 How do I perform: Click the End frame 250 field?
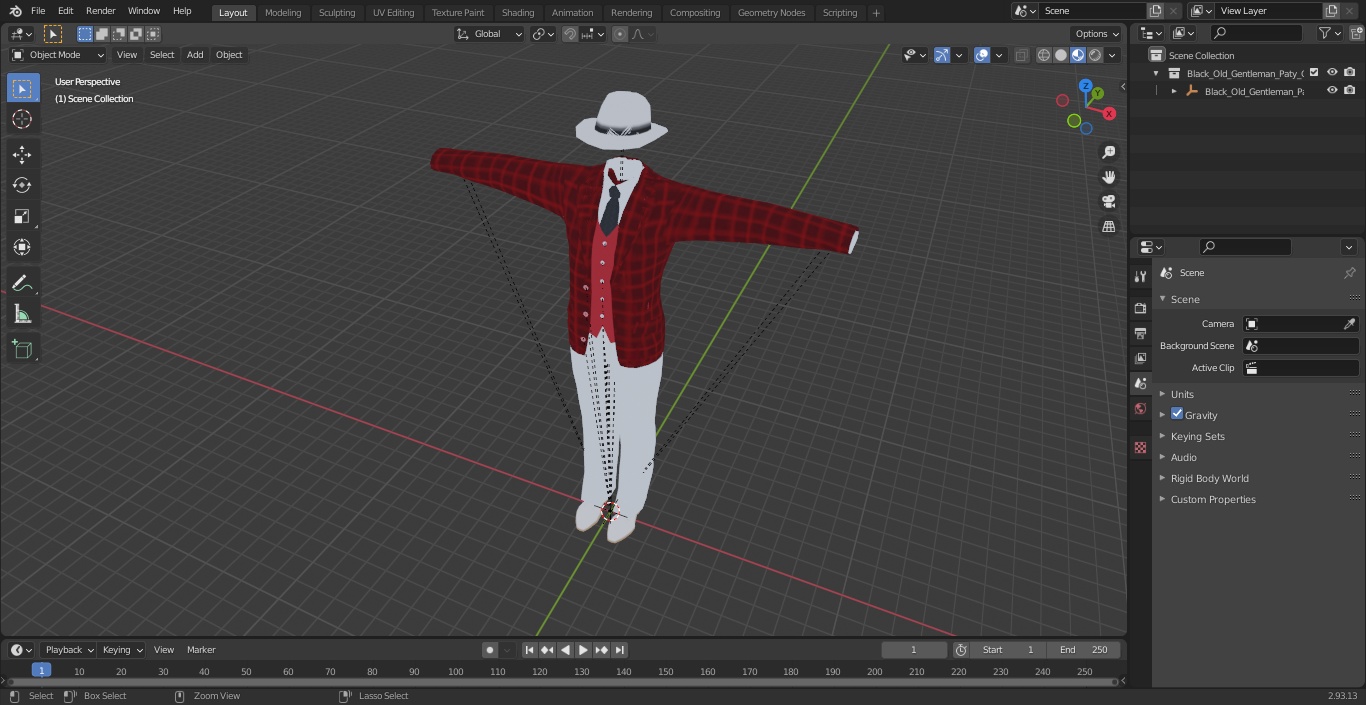point(1084,650)
